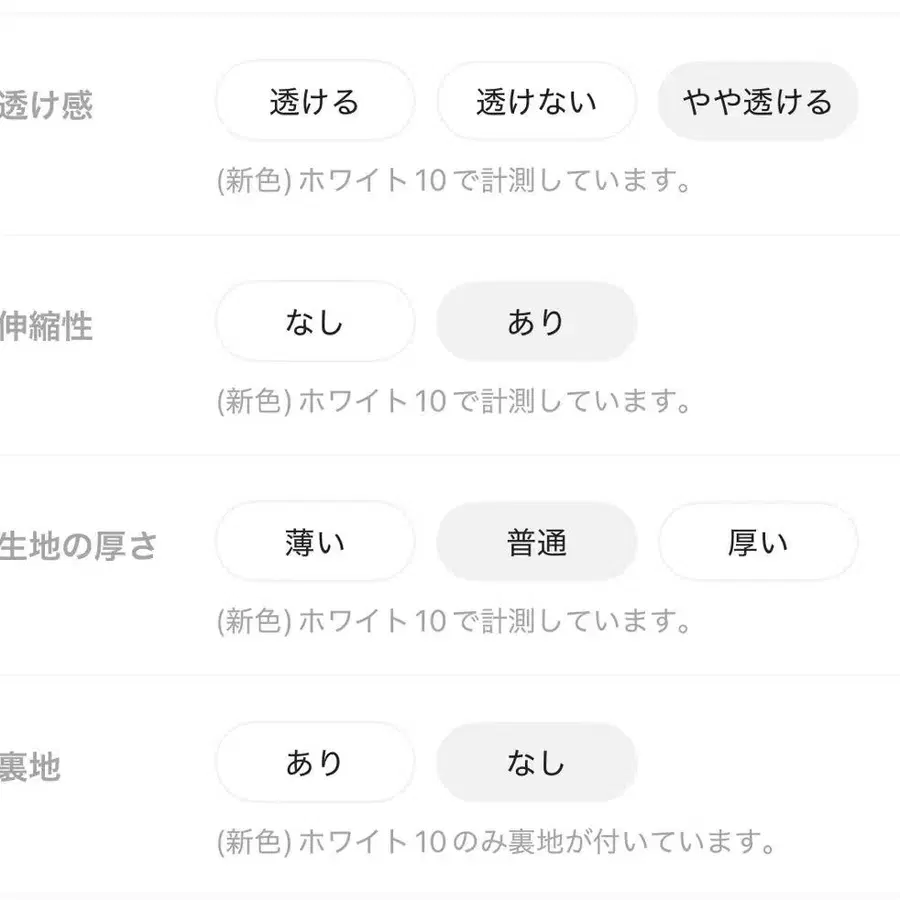This screenshot has height=900, width=900.
Task: Click the measurement note under 透け感 options
Action: click(454, 183)
